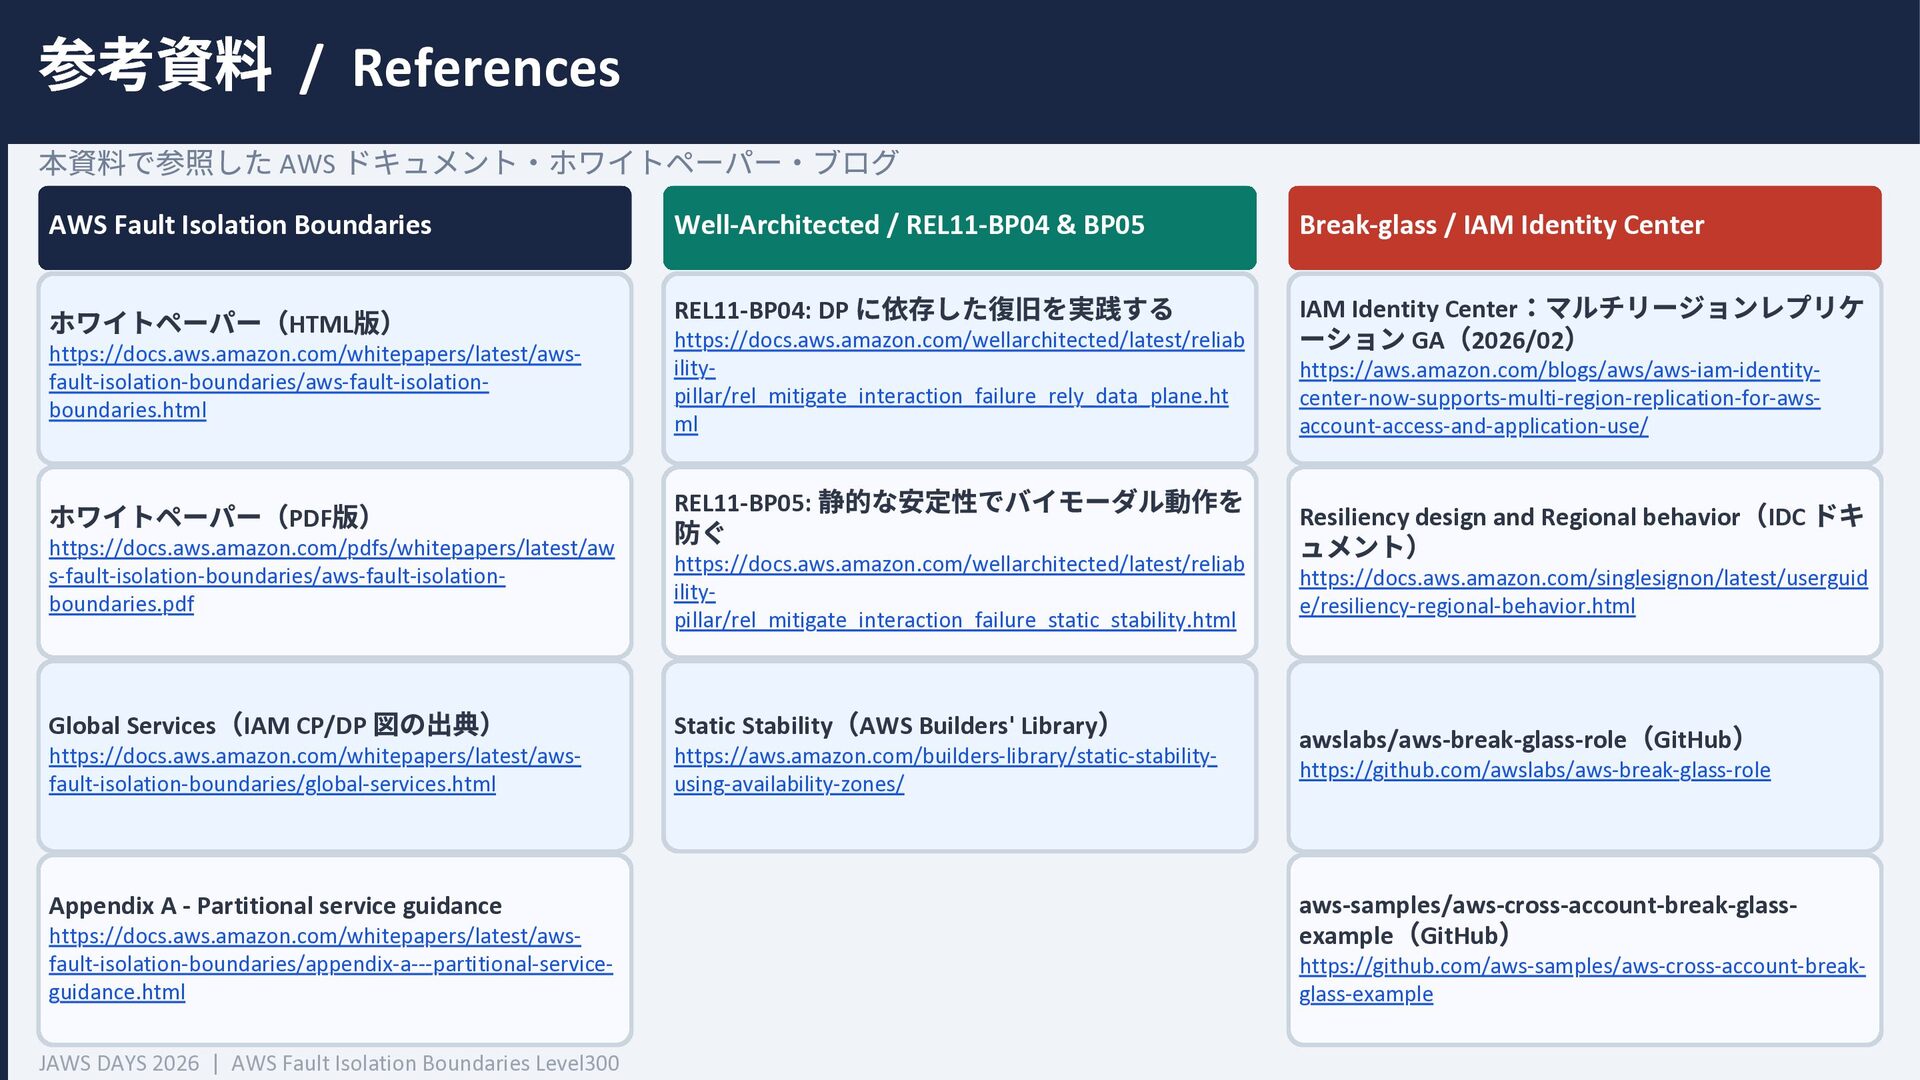Open IAM Identity Center multi-region blog link

(x=1558, y=398)
